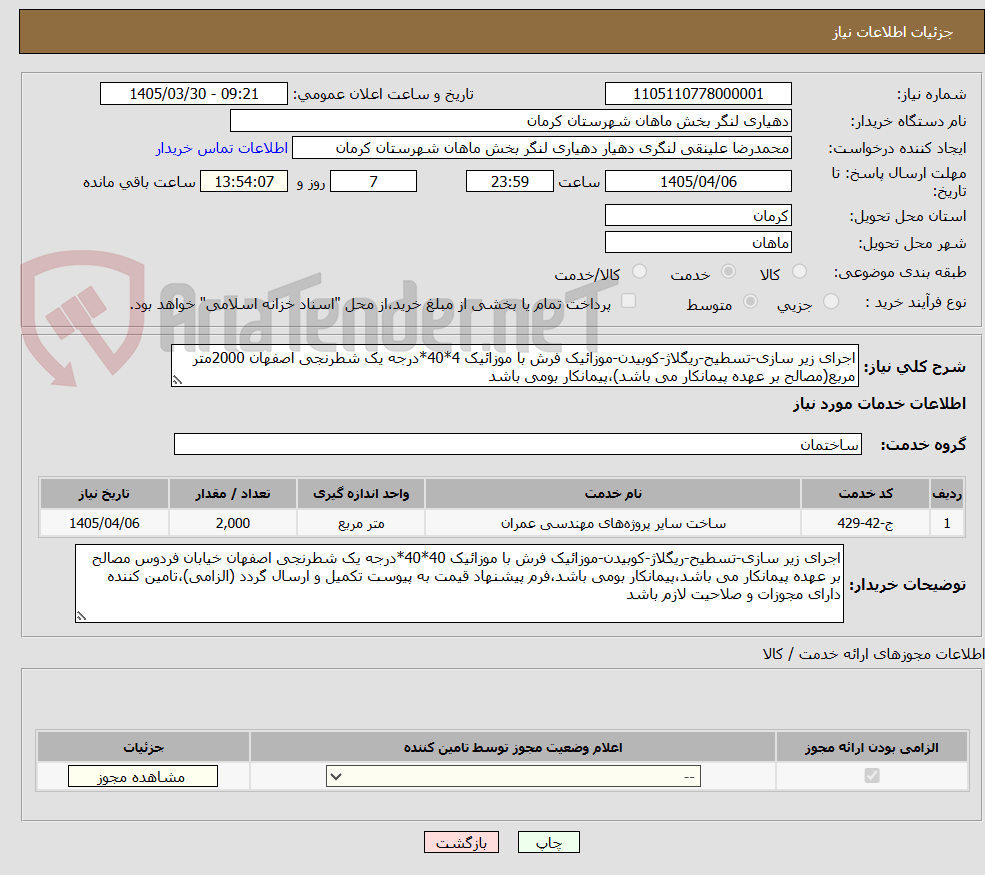Click service name ساخت سایر پروژه‌های مهندسی عمران
The width and height of the screenshot is (985, 875).
(612, 523)
